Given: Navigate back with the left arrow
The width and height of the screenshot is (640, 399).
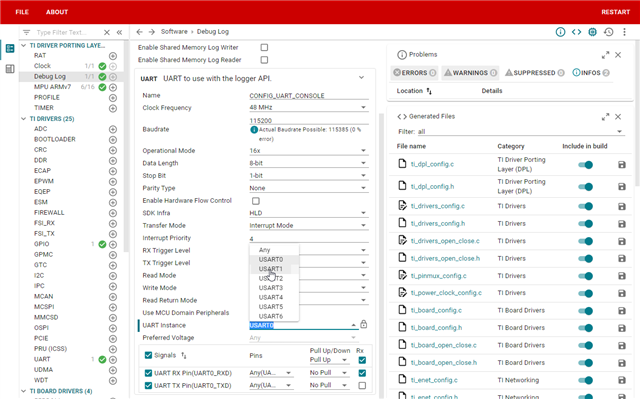Looking at the screenshot, I should 140,31.
